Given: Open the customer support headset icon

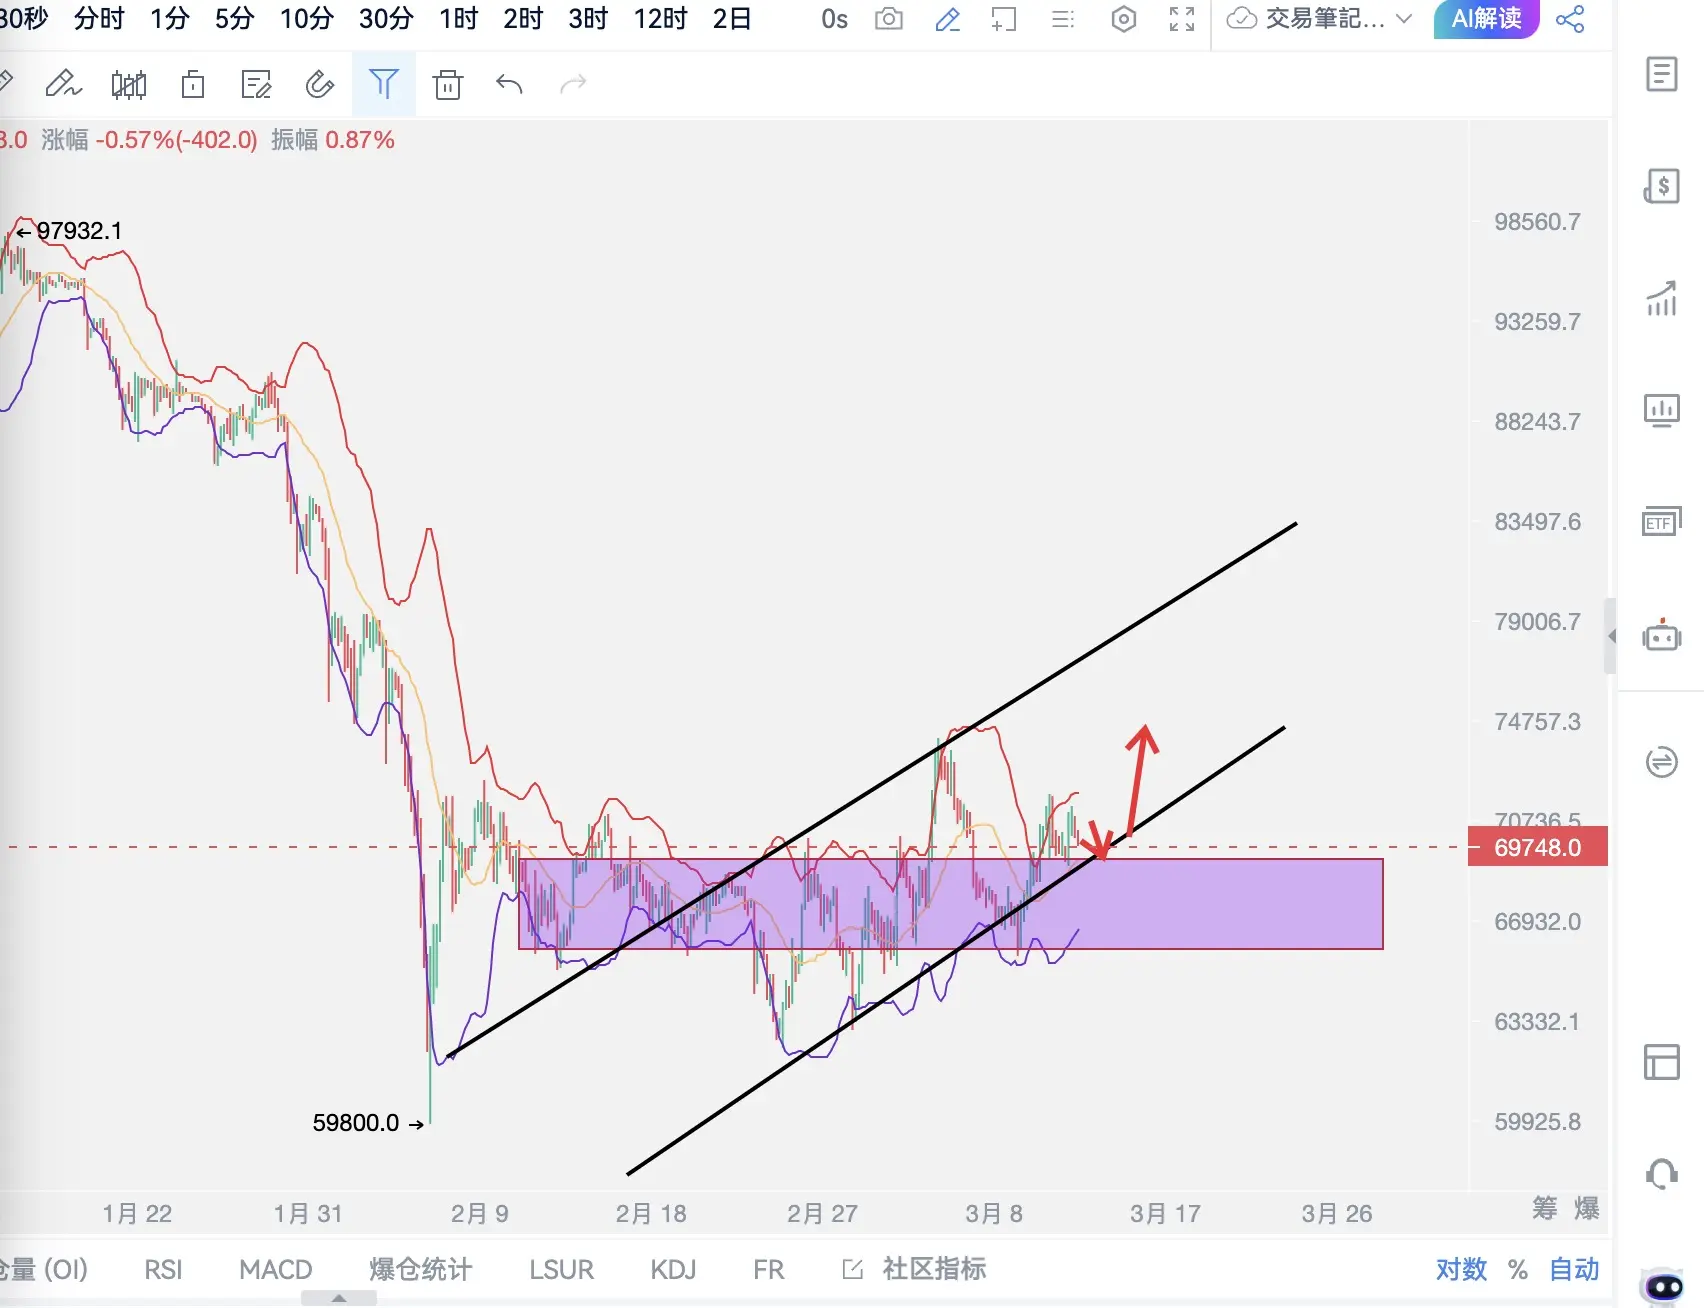Looking at the screenshot, I should click(x=1661, y=1173).
